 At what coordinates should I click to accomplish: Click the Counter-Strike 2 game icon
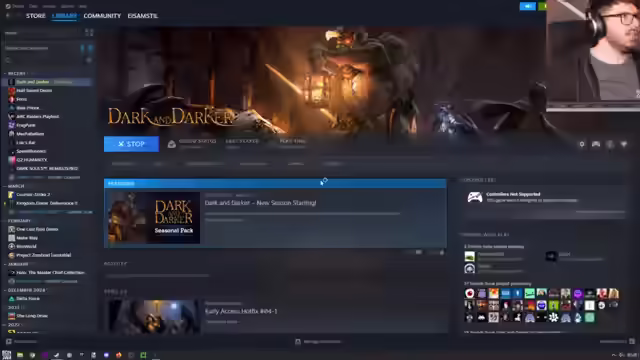click(x=11, y=195)
